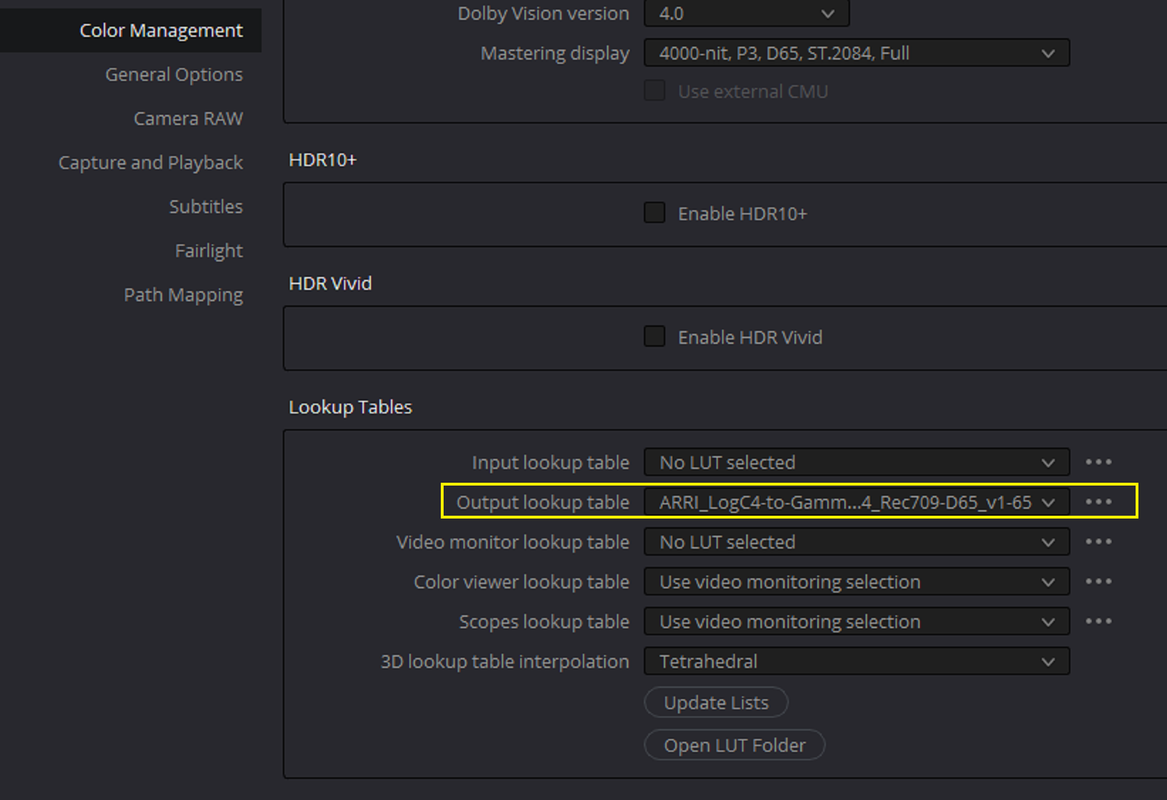Open Mastering display dropdown
Screen dimensions: 1167x800
(857, 53)
